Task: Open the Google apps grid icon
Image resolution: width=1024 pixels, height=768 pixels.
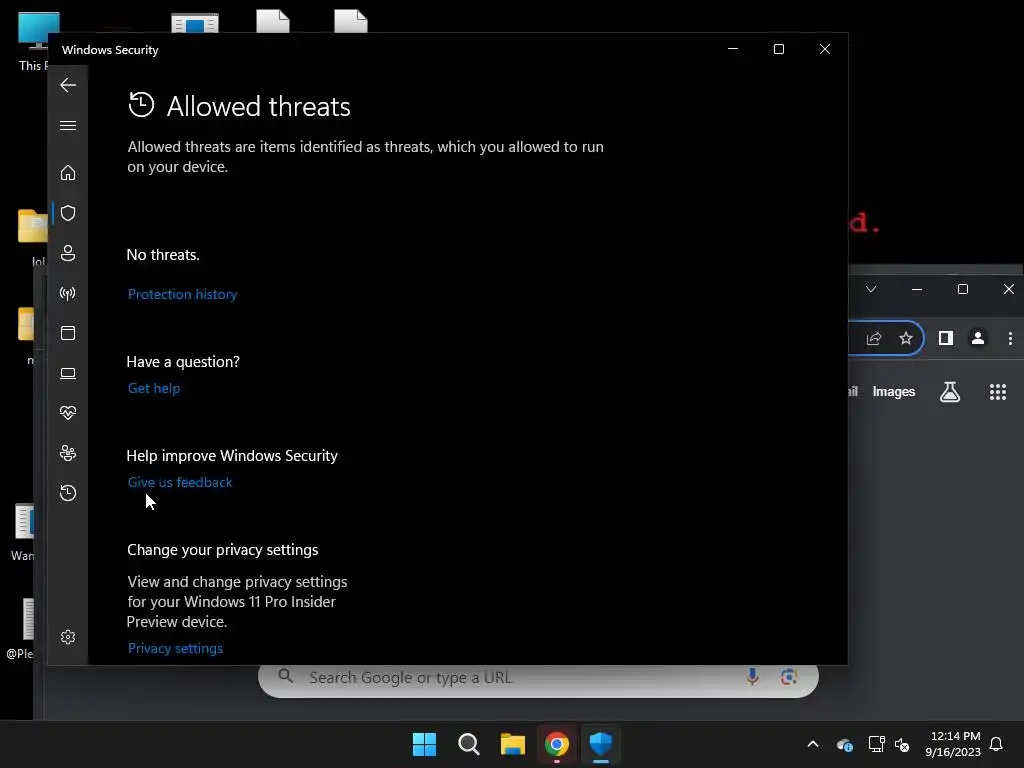Action: click(997, 392)
